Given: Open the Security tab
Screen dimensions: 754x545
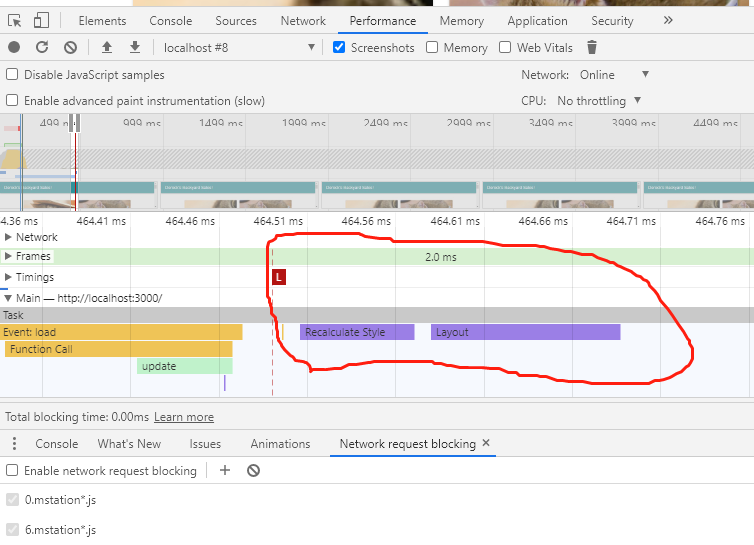Looking at the screenshot, I should tap(612, 21).
